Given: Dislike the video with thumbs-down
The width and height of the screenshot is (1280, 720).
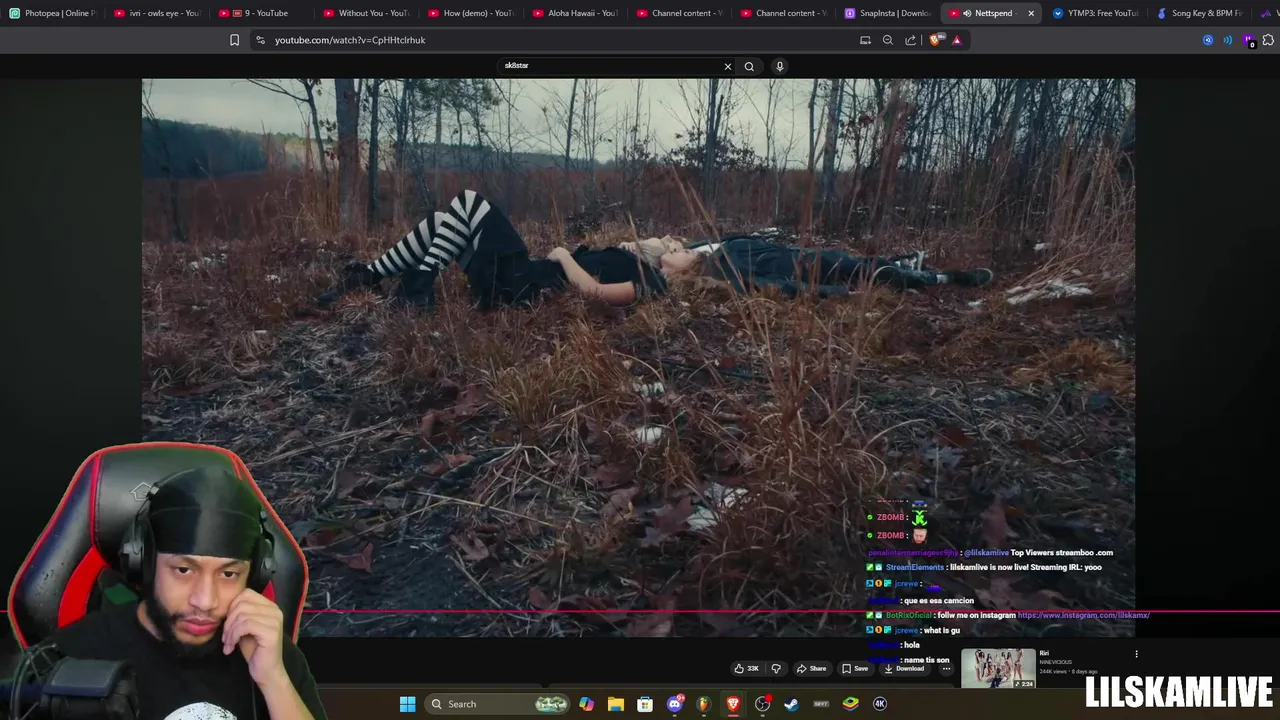Looking at the screenshot, I should (776, 668).
